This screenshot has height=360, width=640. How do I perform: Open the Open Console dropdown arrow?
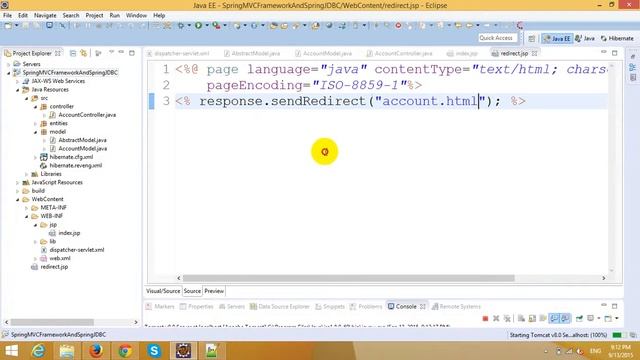pyautogui.click(x=616, y=318)
